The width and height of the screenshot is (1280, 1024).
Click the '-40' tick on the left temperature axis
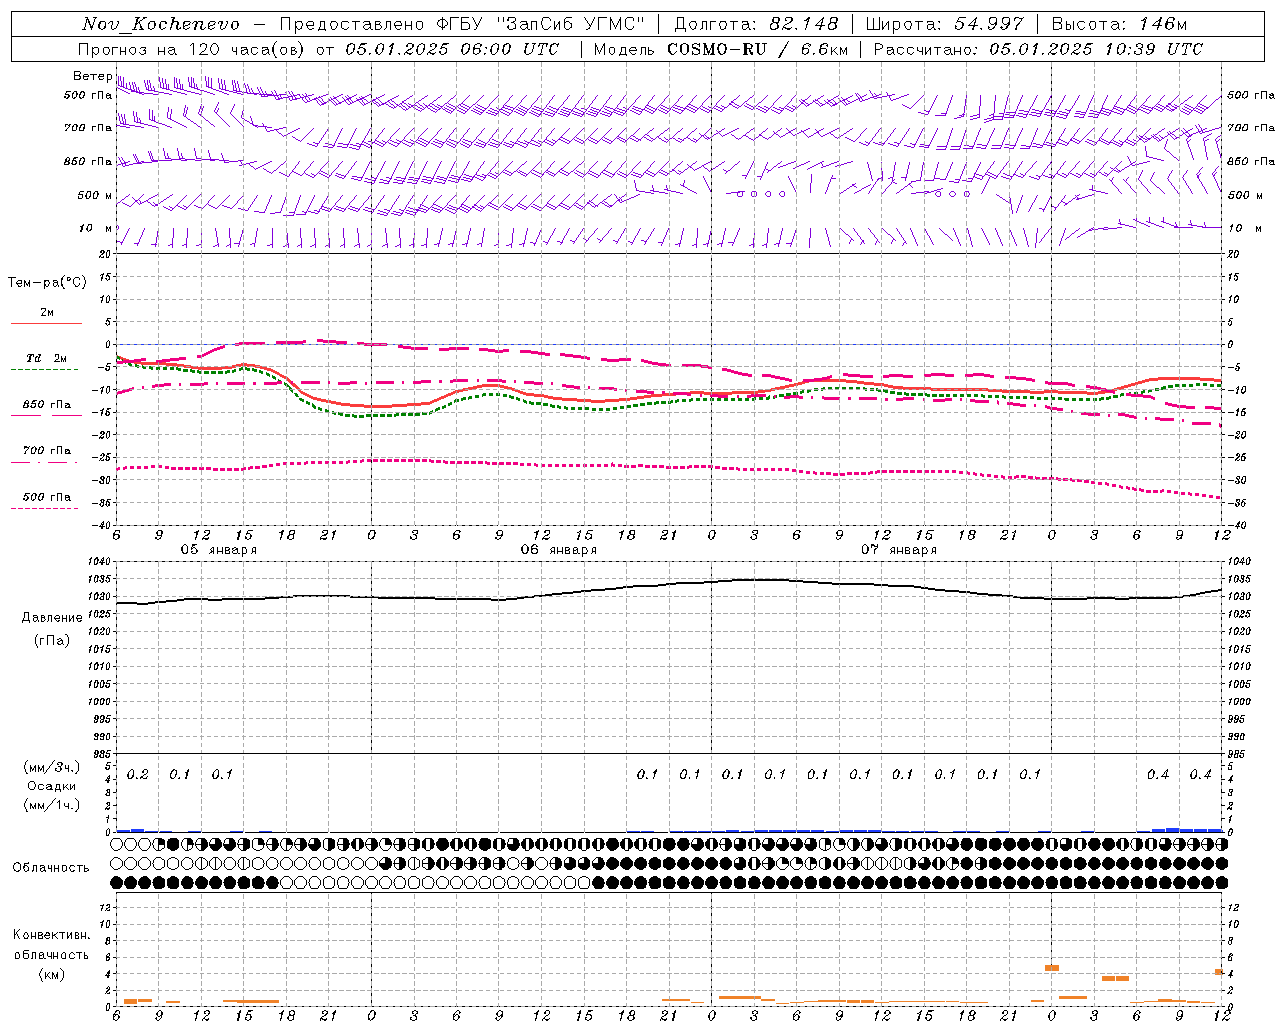tap(102, 525)
